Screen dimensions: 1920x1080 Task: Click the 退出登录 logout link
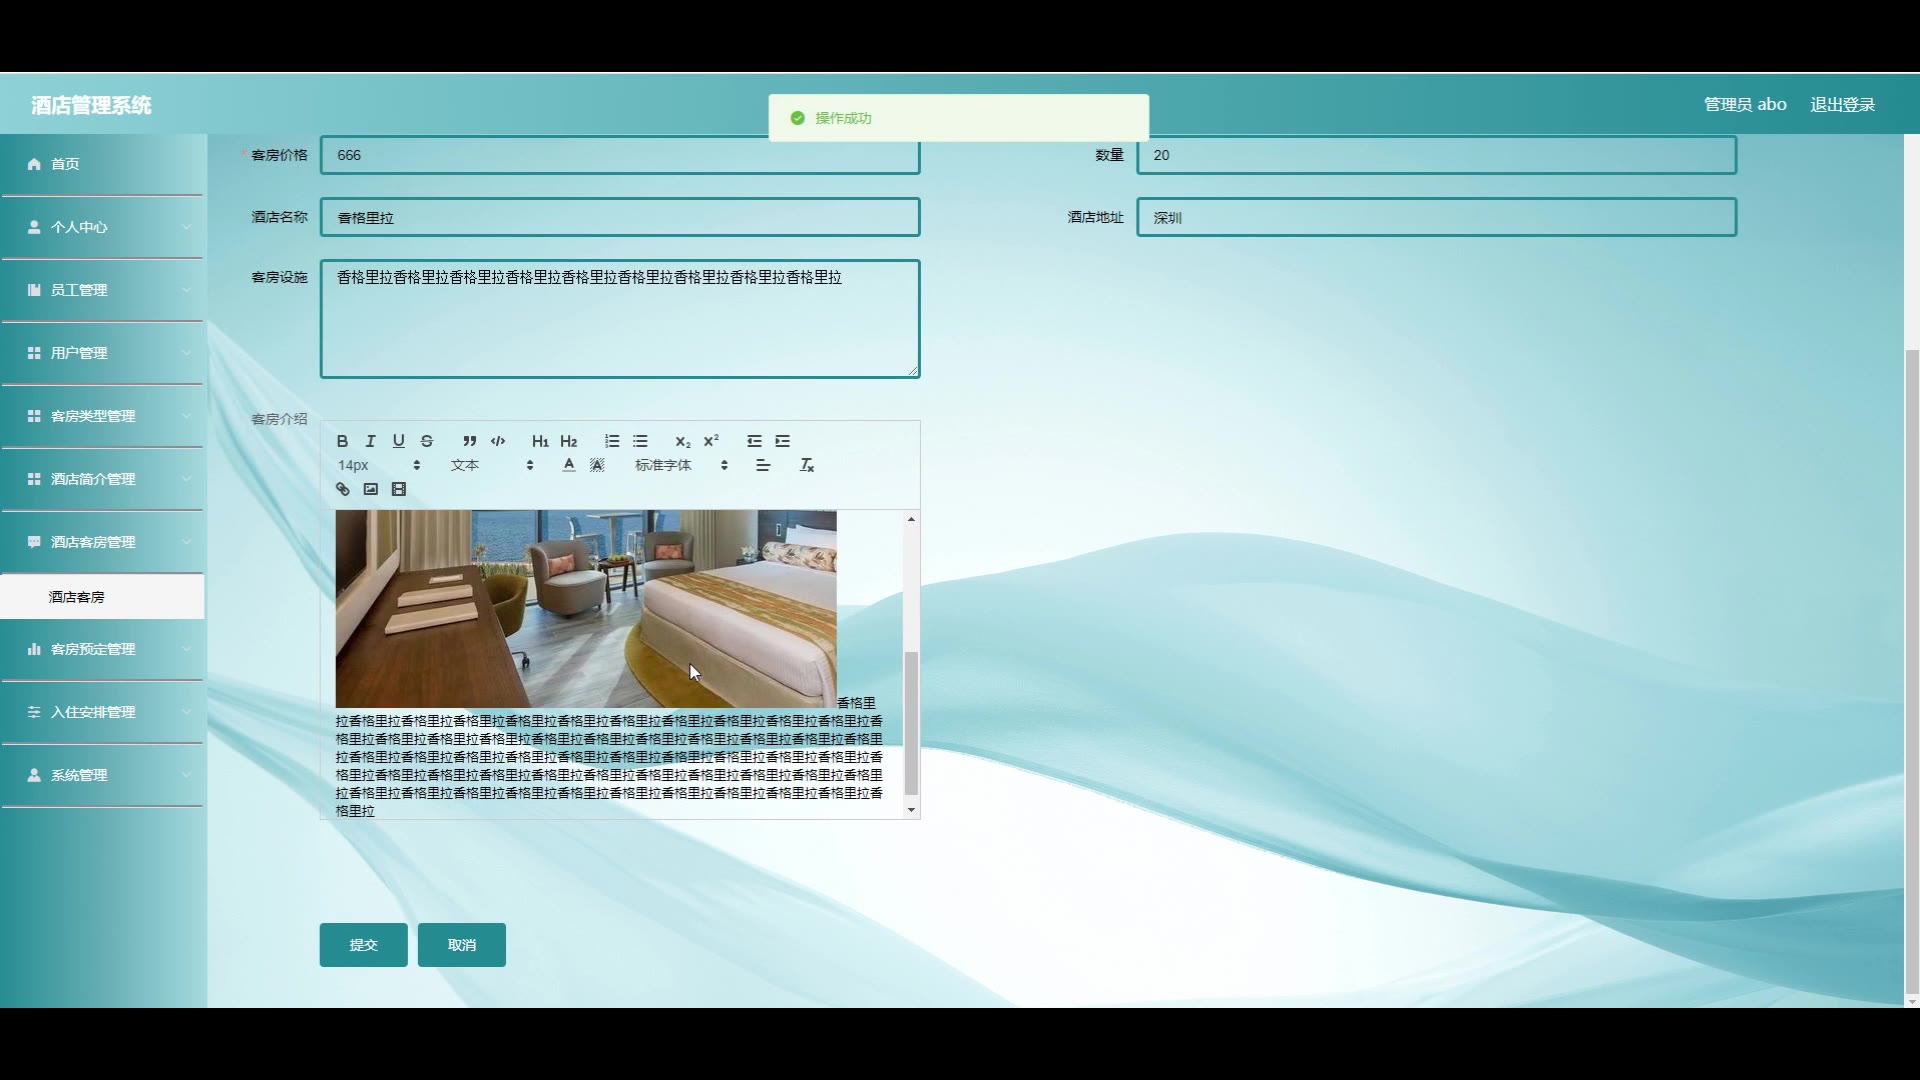1842,105
